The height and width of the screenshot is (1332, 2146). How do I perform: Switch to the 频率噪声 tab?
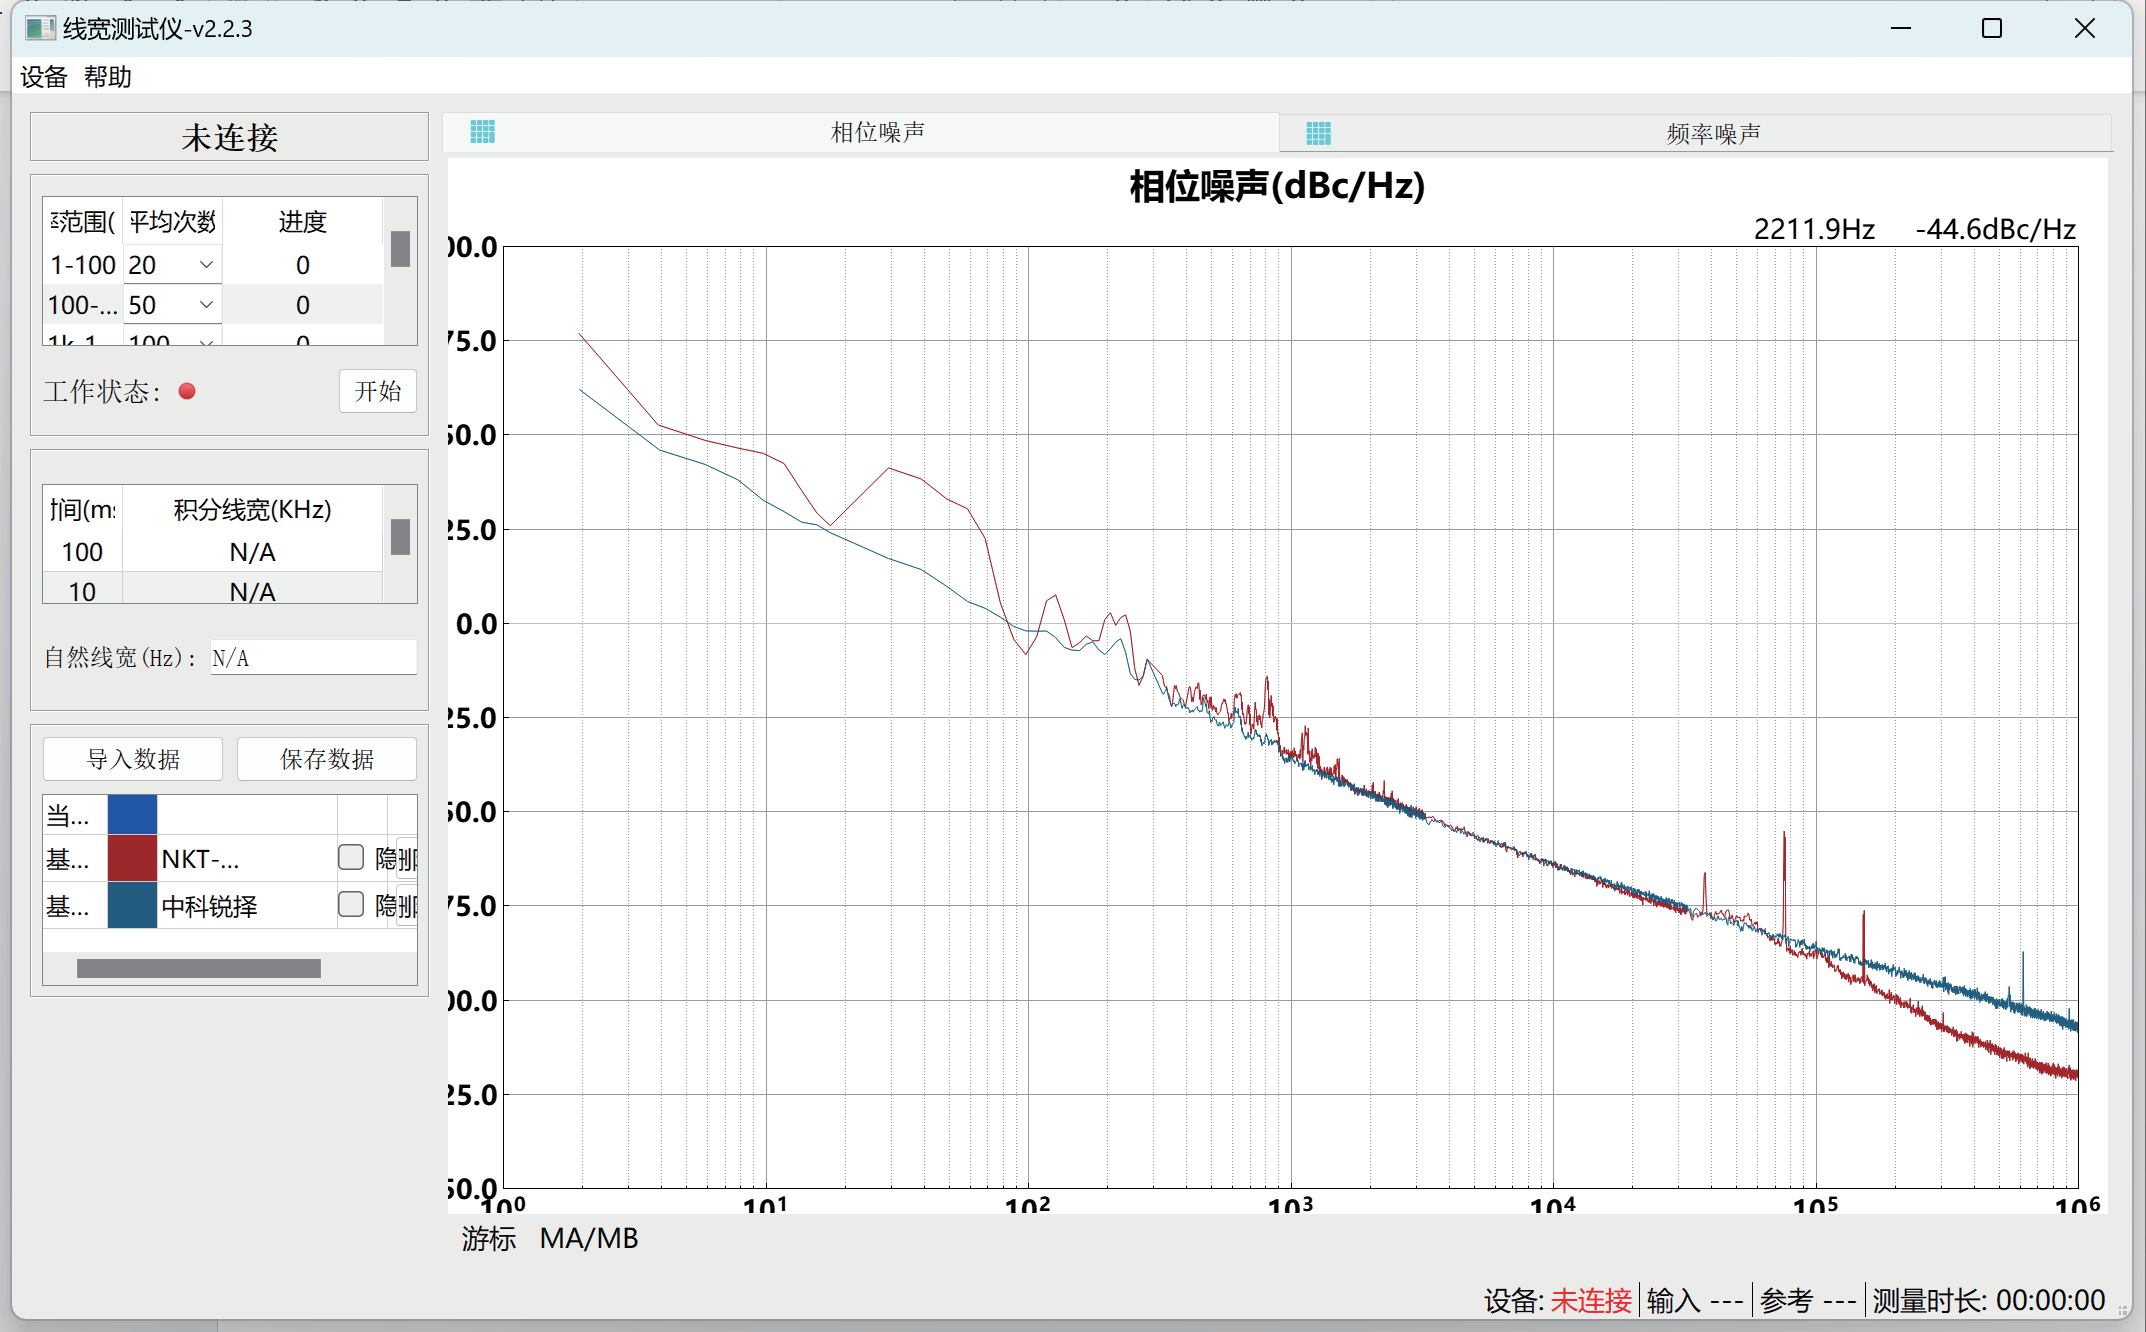1712,133
